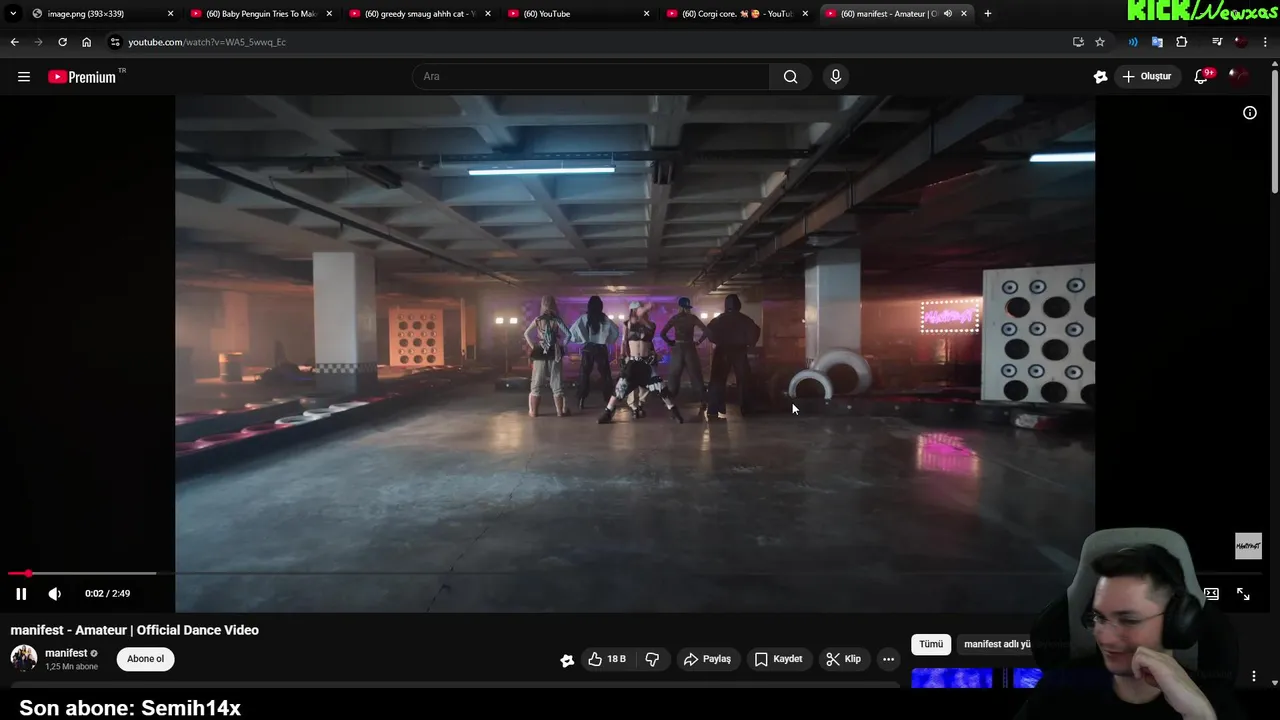Click the search magnifier button

790,77
